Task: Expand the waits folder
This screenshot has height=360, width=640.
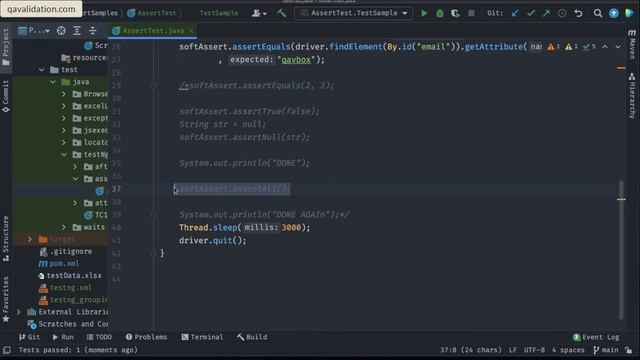Action: pyautogui.click(x=64, y=227)
